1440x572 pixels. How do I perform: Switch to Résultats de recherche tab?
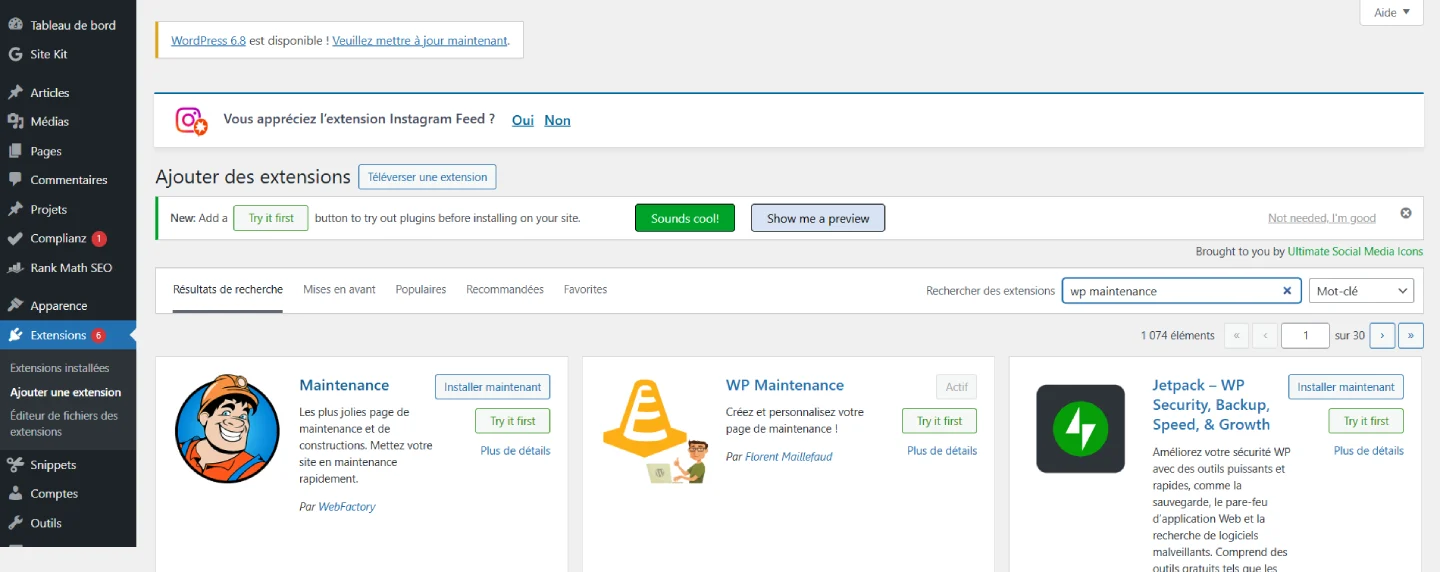228,290
